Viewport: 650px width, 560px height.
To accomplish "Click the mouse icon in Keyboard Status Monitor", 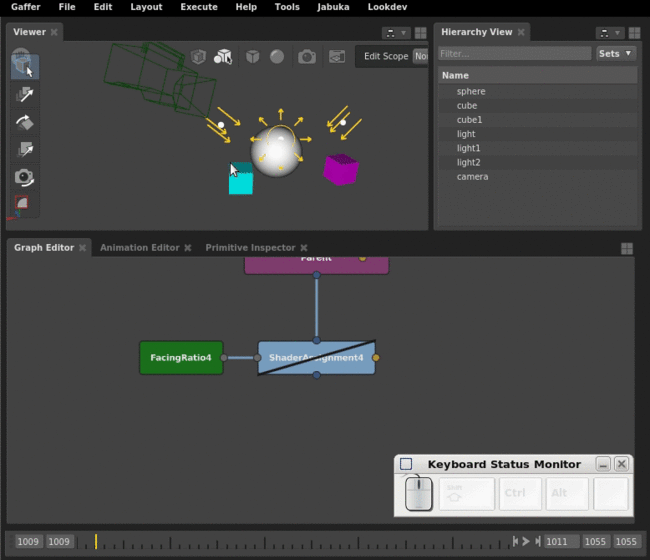I will (x=418, y=493).
